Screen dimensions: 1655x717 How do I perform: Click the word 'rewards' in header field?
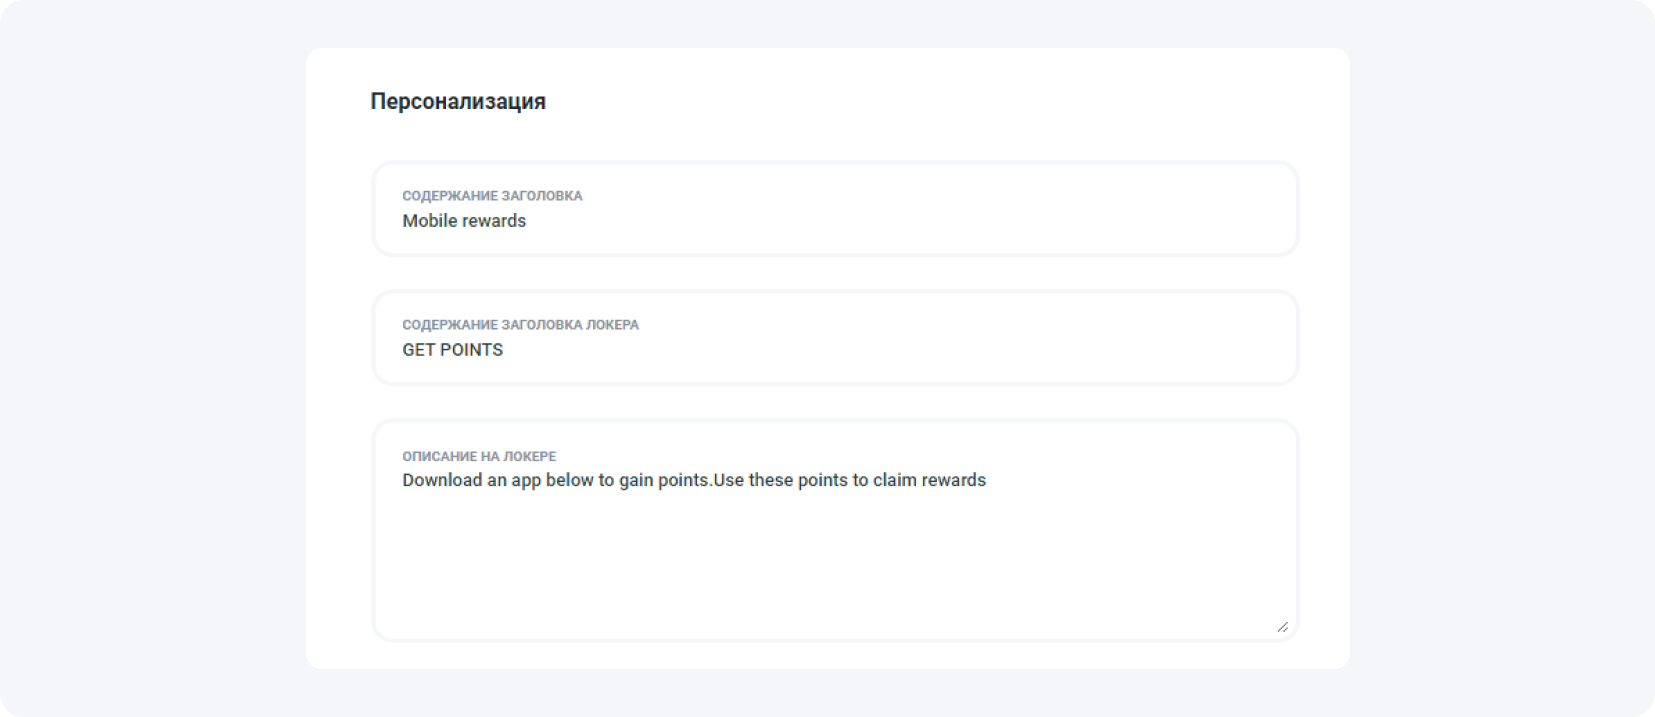coord(494,221)
